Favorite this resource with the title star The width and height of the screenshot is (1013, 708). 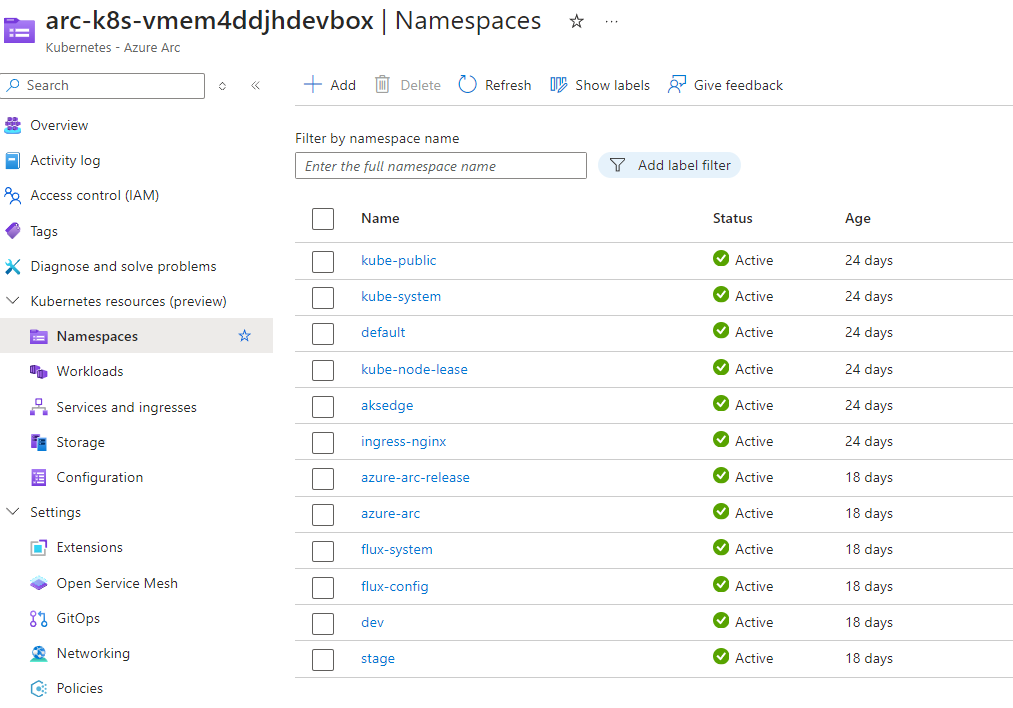(576, 21)
